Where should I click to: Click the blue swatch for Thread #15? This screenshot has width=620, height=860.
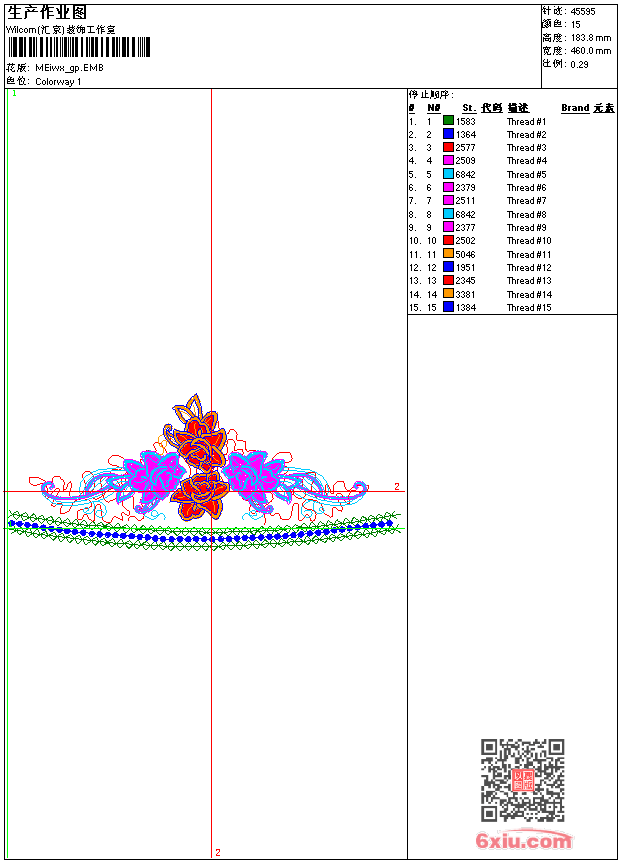[x=448, y=307]
